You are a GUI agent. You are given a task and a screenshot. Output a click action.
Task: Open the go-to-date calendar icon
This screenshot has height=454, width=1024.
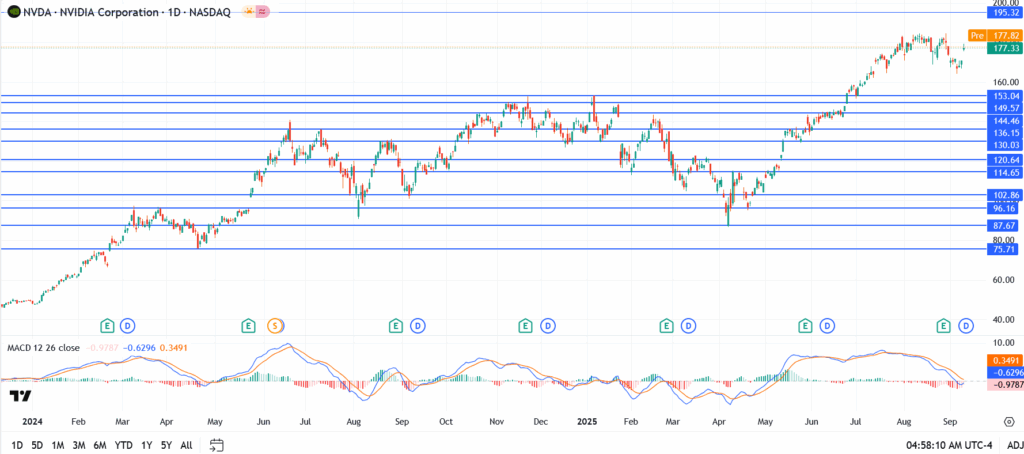pos(216,444)
